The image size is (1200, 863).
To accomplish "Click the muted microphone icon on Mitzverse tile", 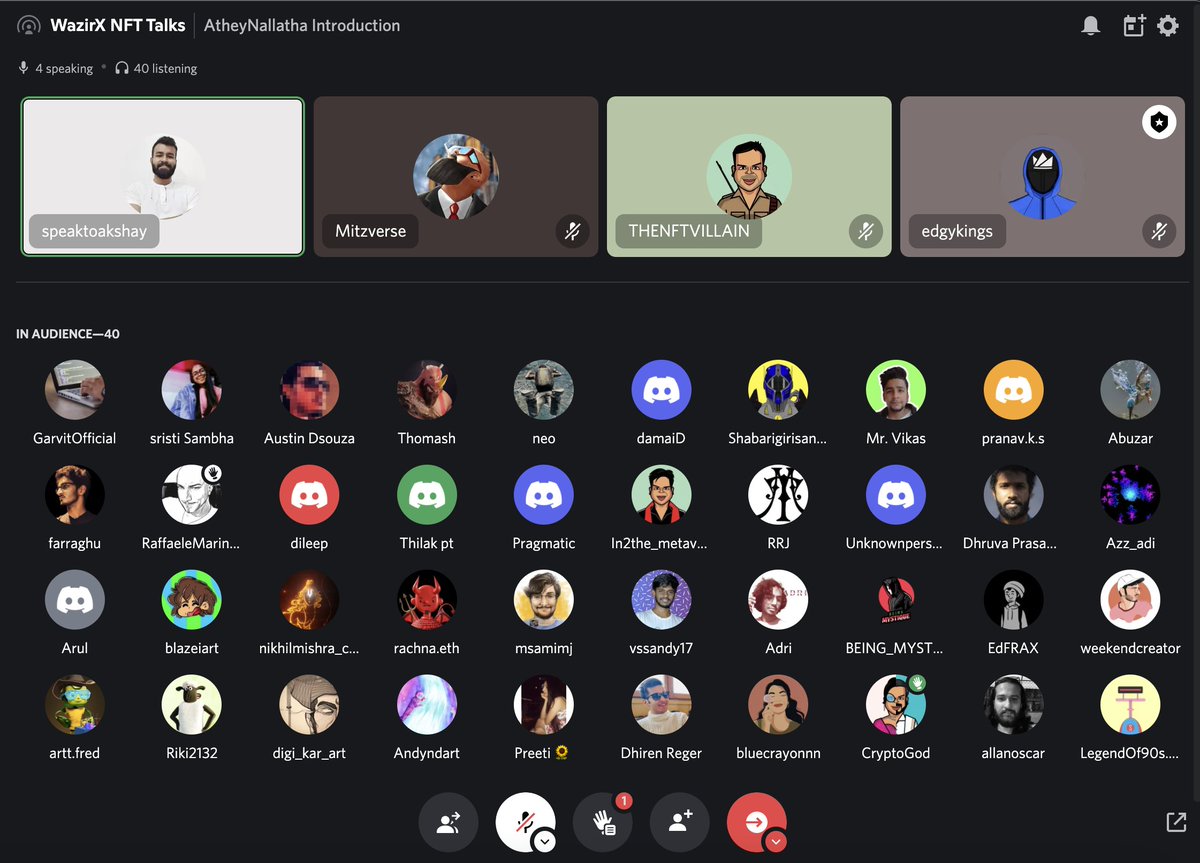I will (x=571, y=231).
